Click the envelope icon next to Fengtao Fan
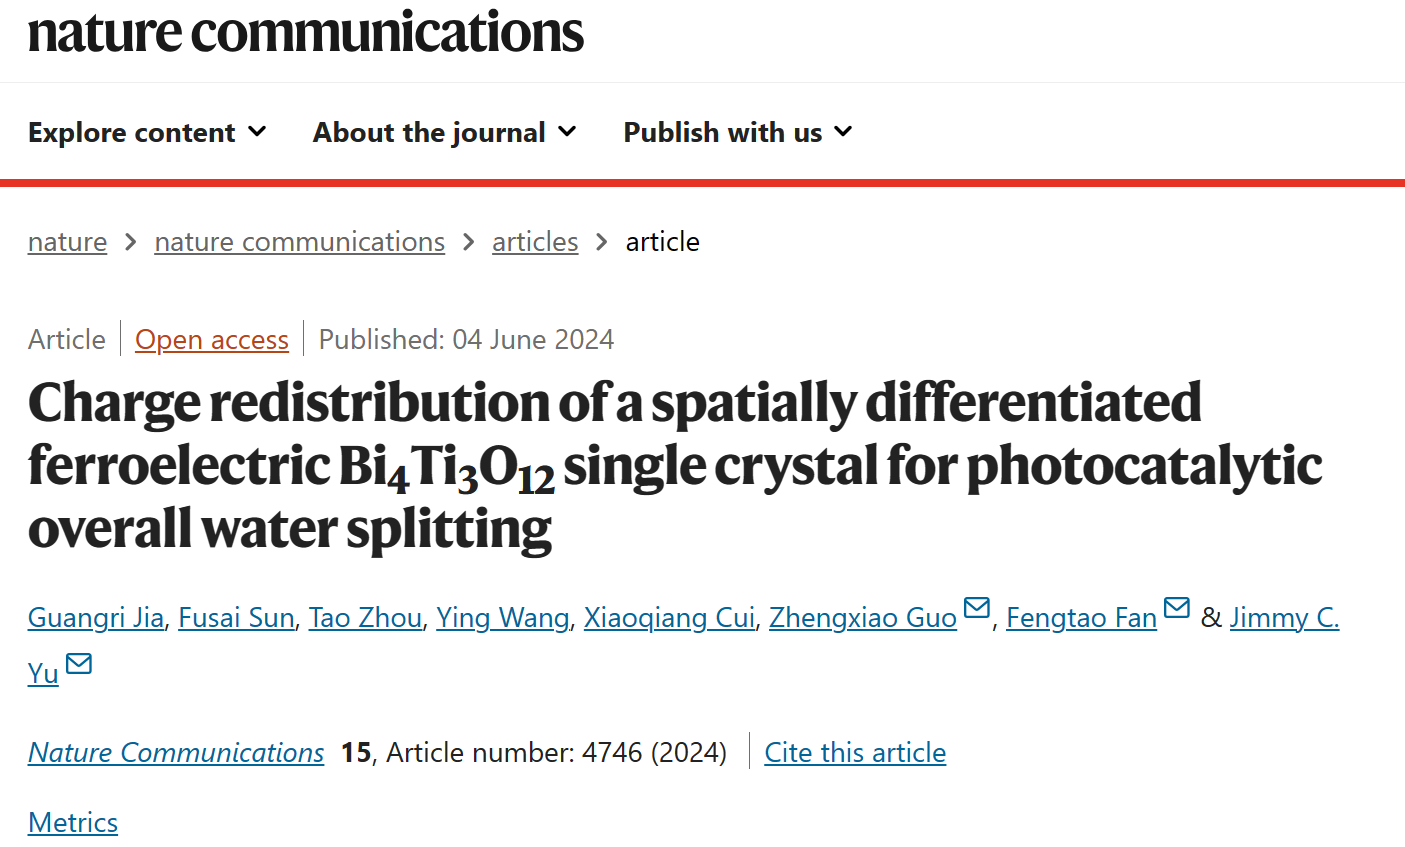 (1177, 608)
